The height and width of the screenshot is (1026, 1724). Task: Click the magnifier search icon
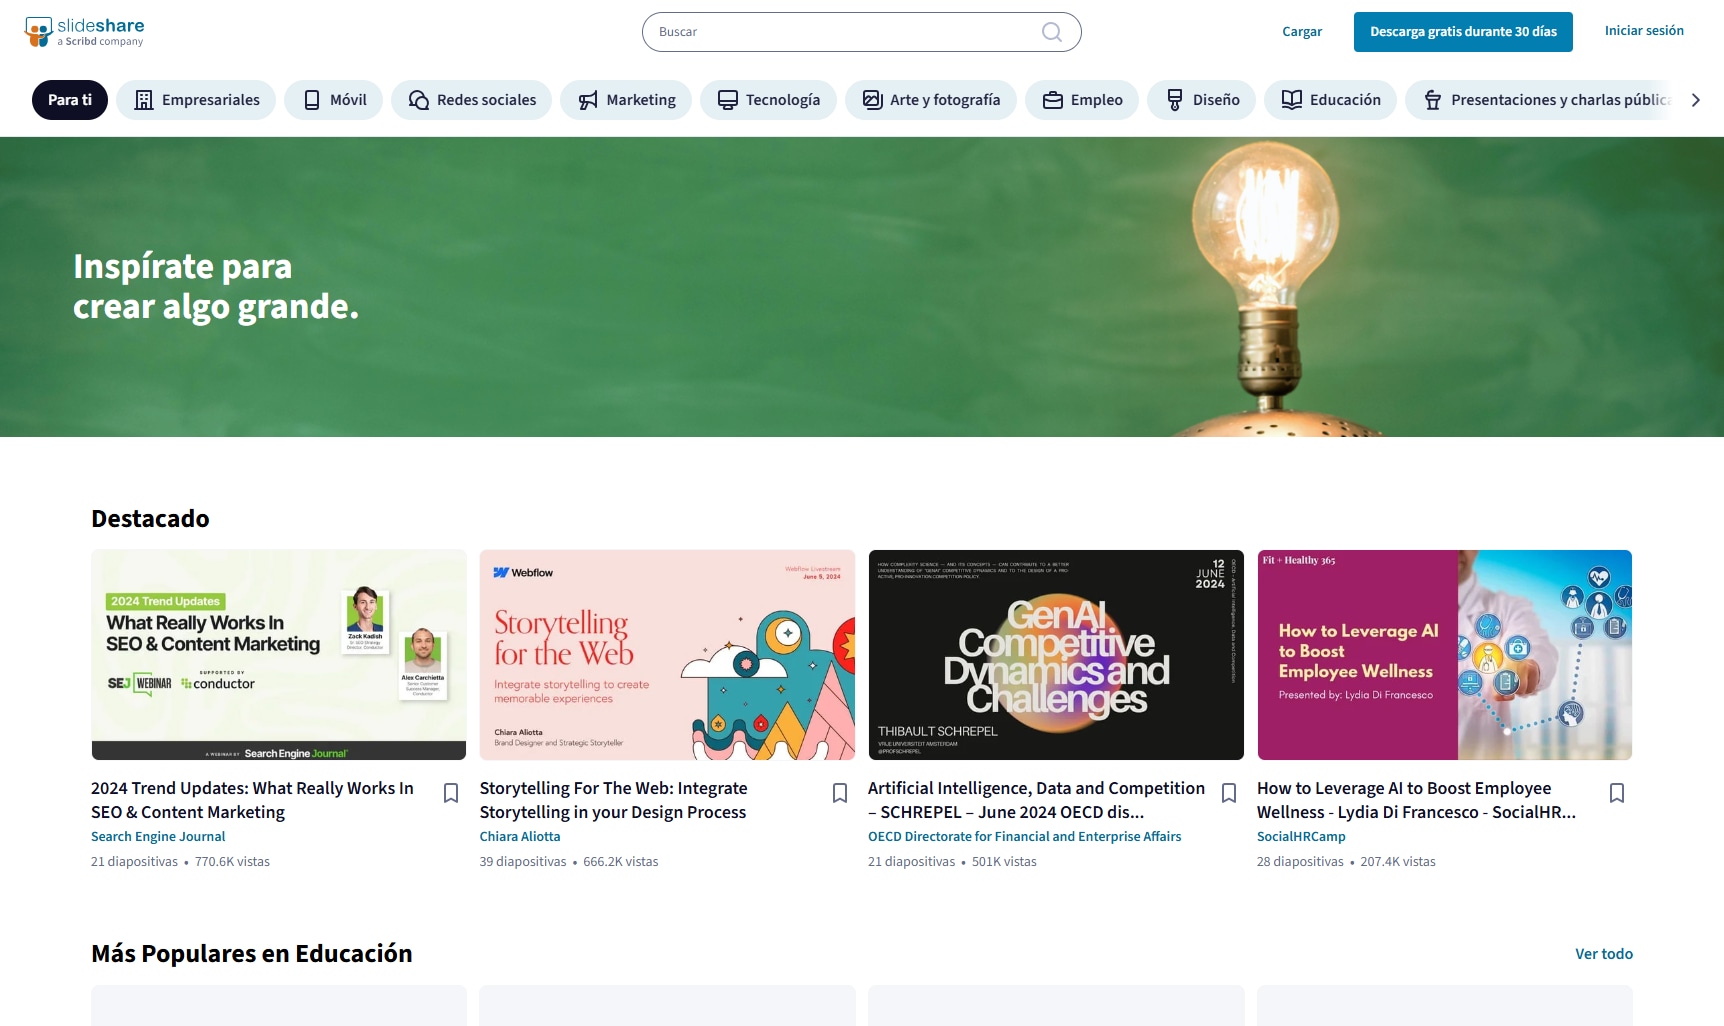pyautogui.click(x=1051, y=32)
